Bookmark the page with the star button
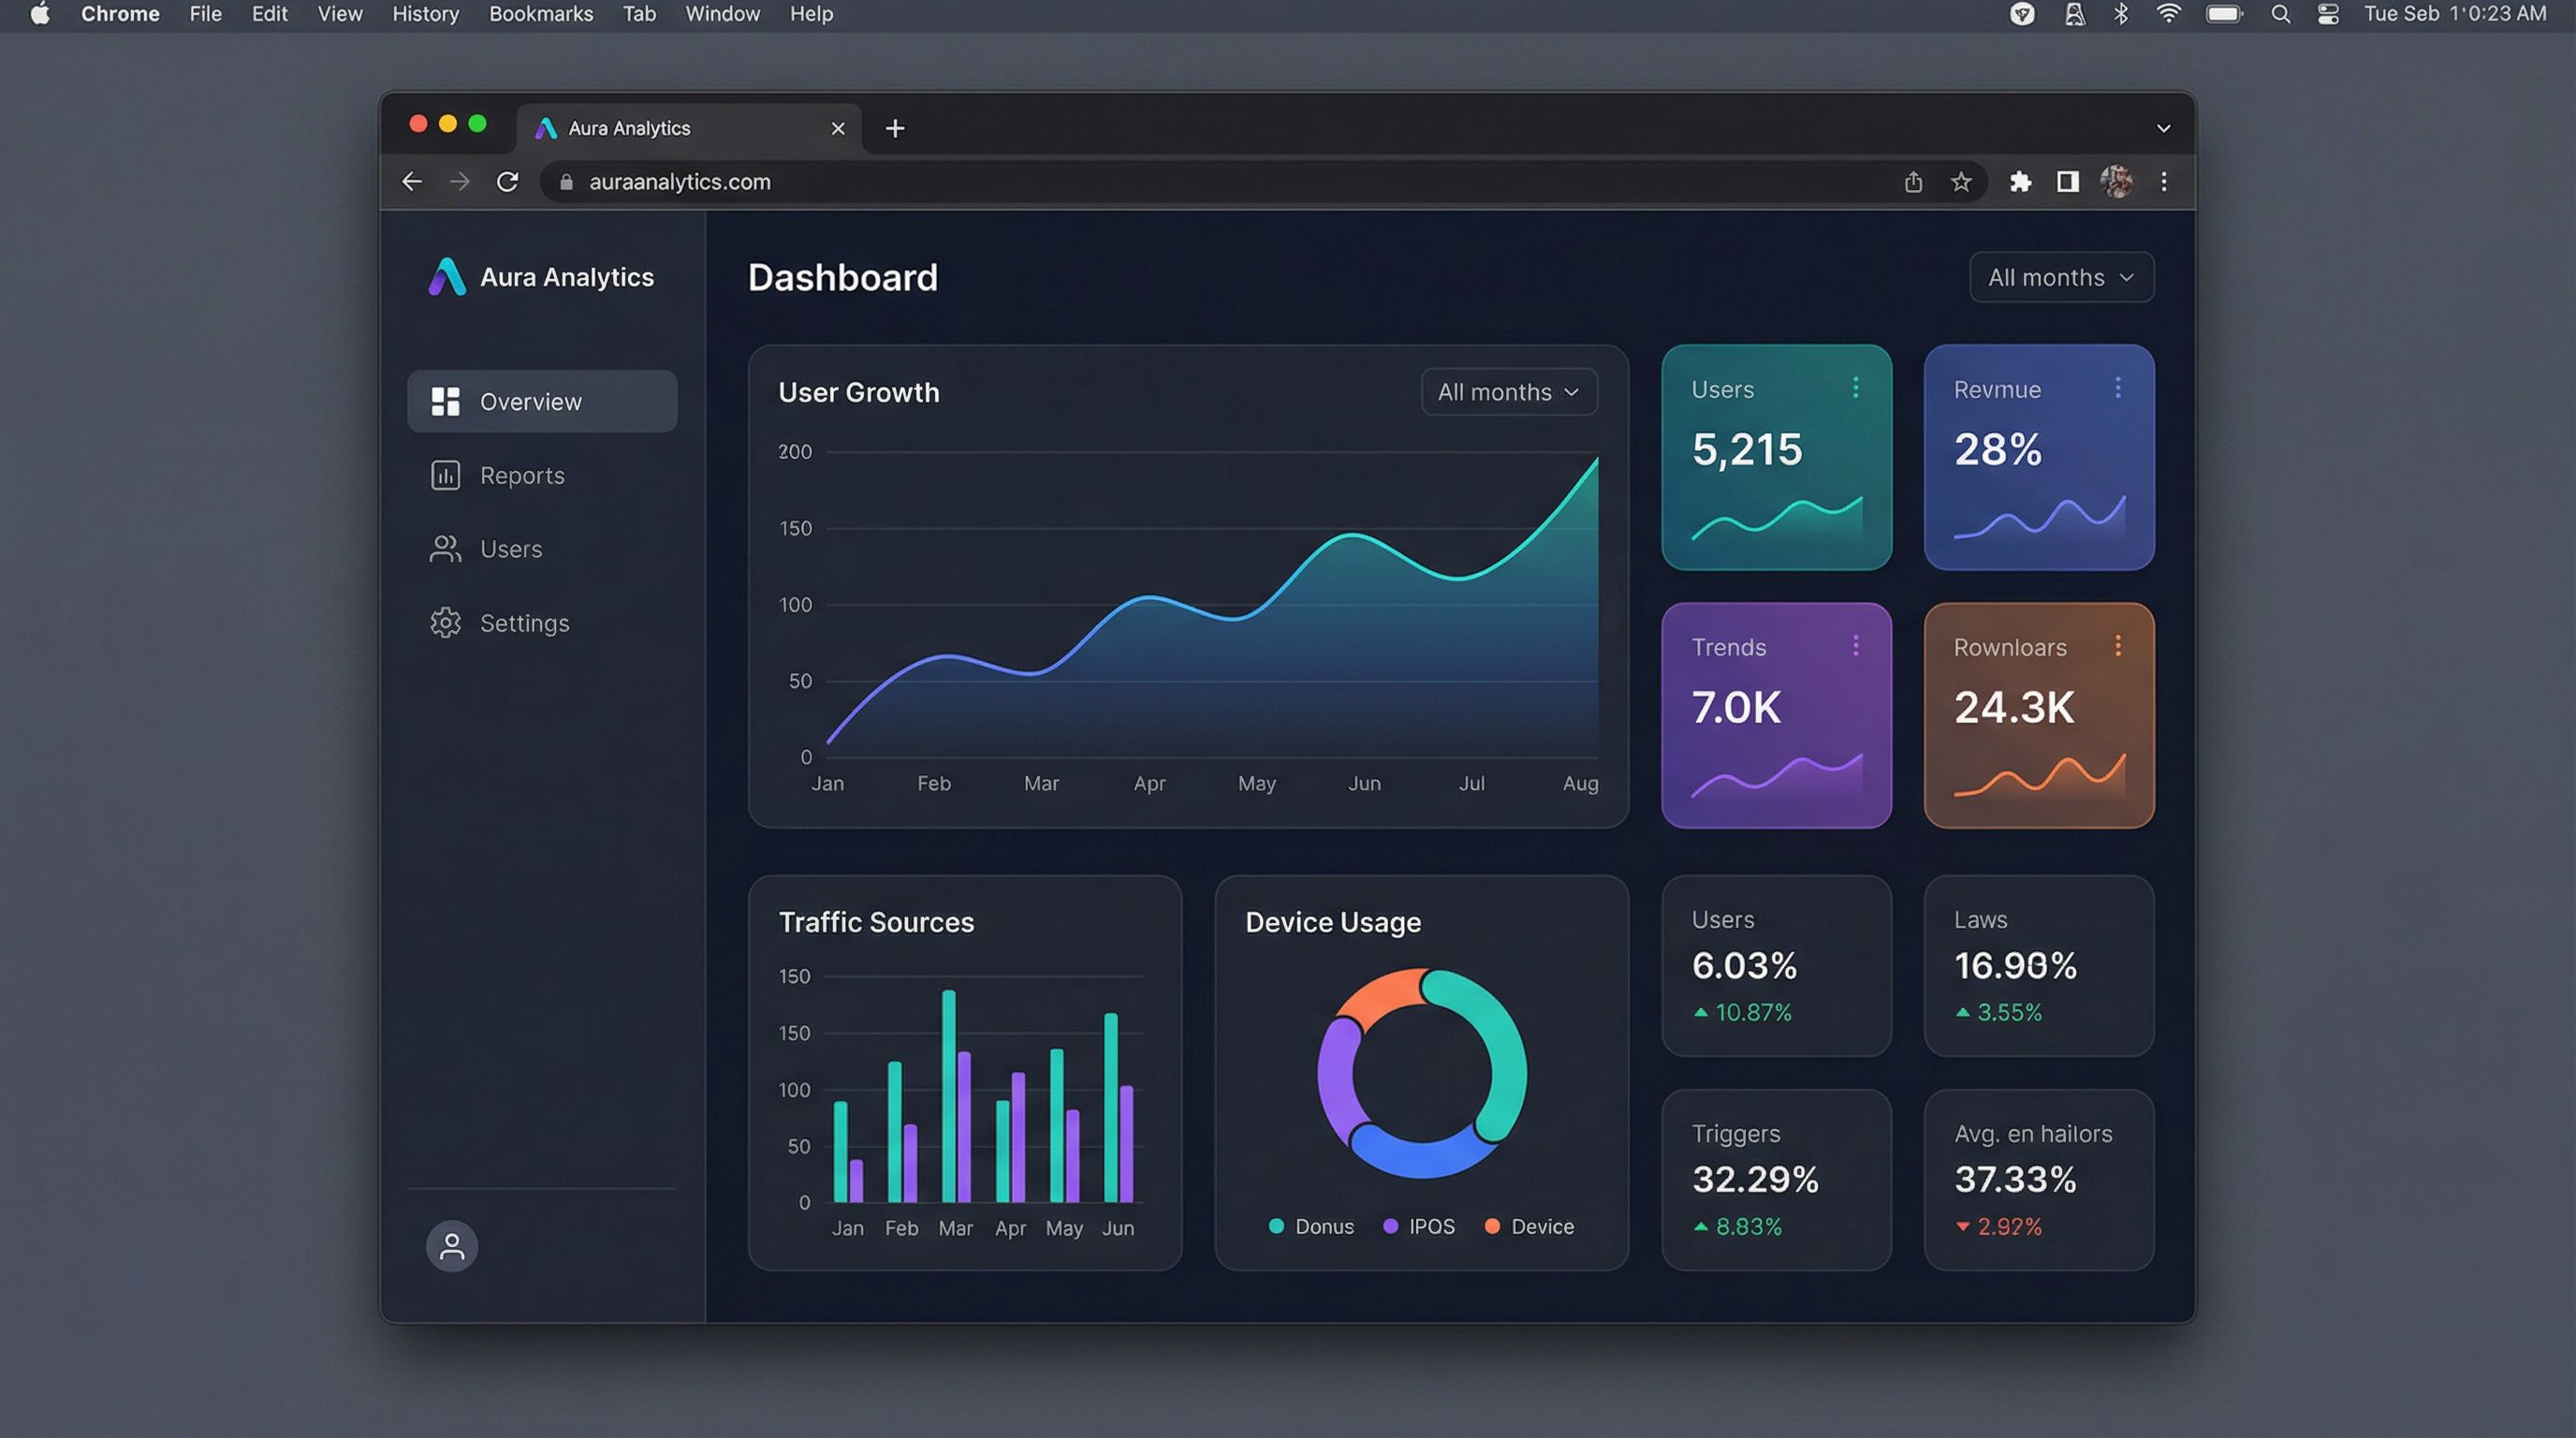The width and height of the screenshot is (2576, 1438). pos(1961,182)
